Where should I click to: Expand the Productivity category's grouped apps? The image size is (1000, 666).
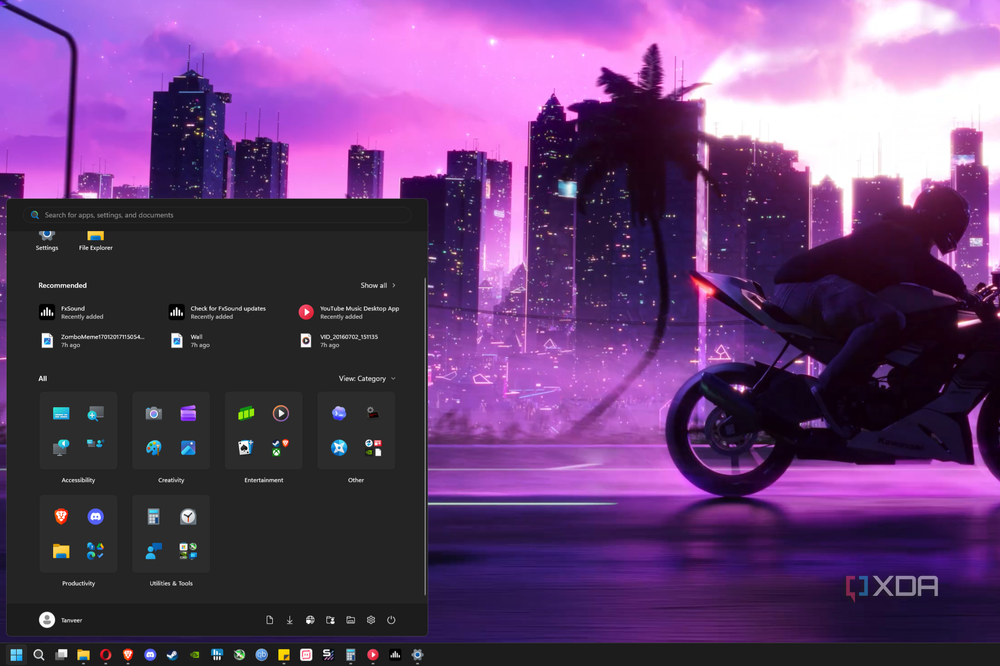pos(96,551)
